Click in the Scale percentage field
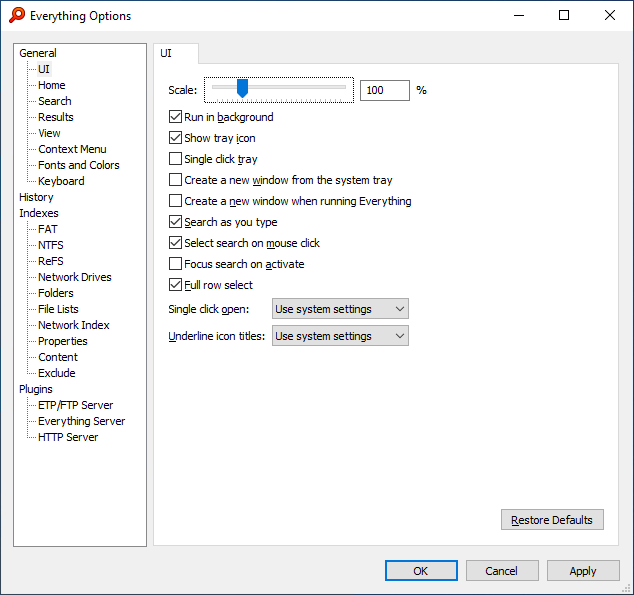 pos(385,90)
